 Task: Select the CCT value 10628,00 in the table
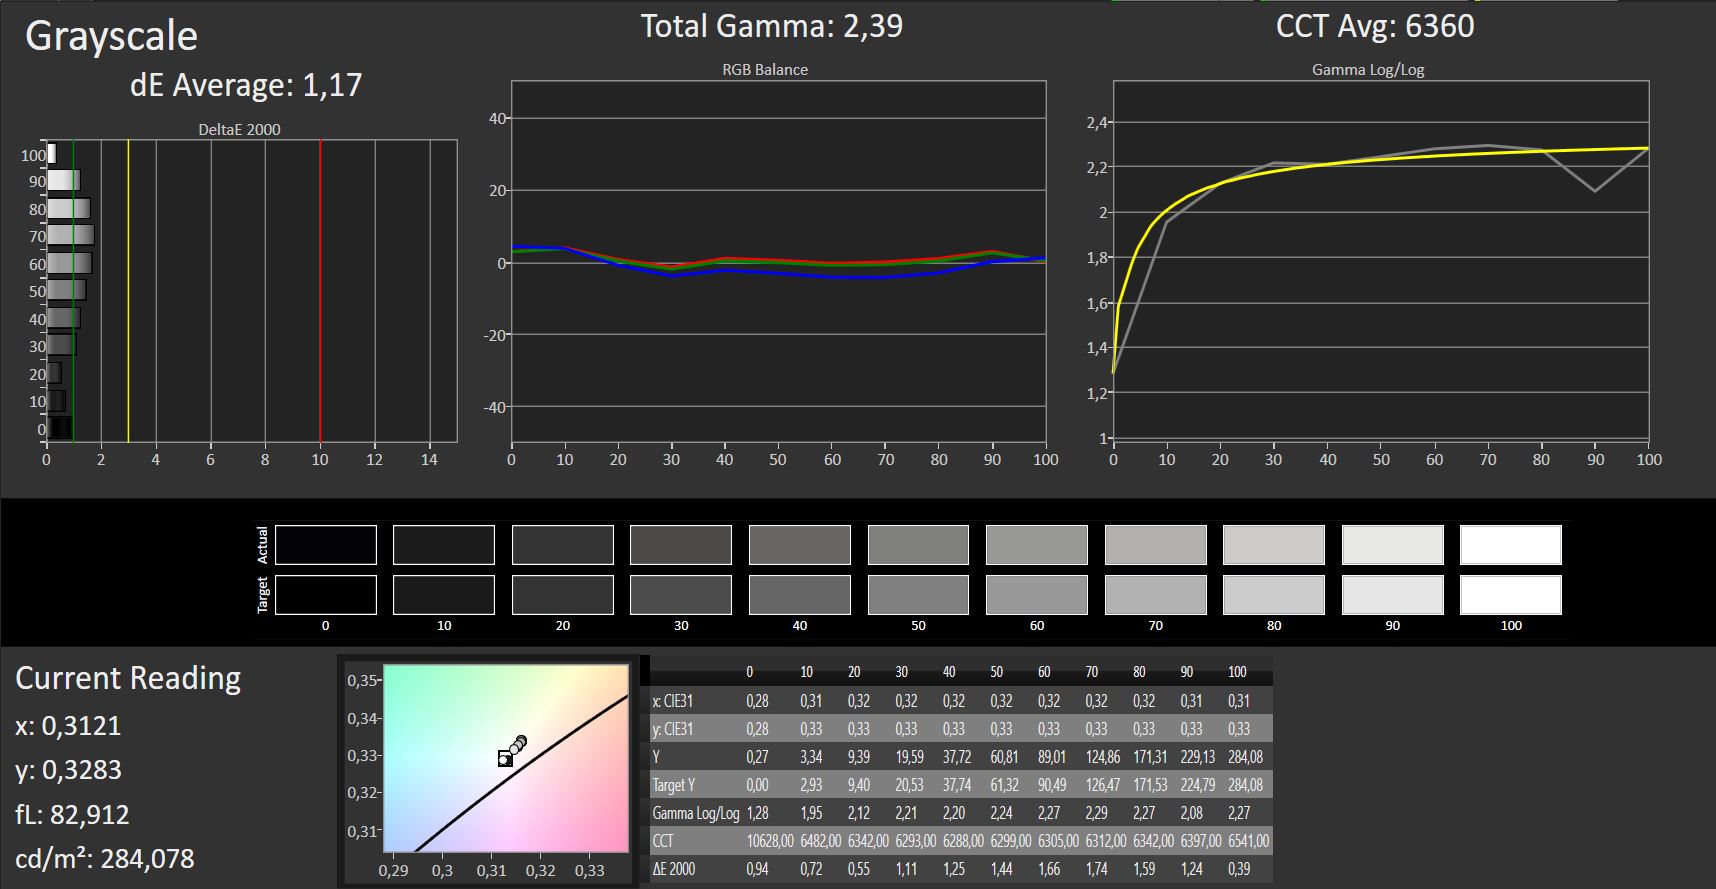click(769, 841)
